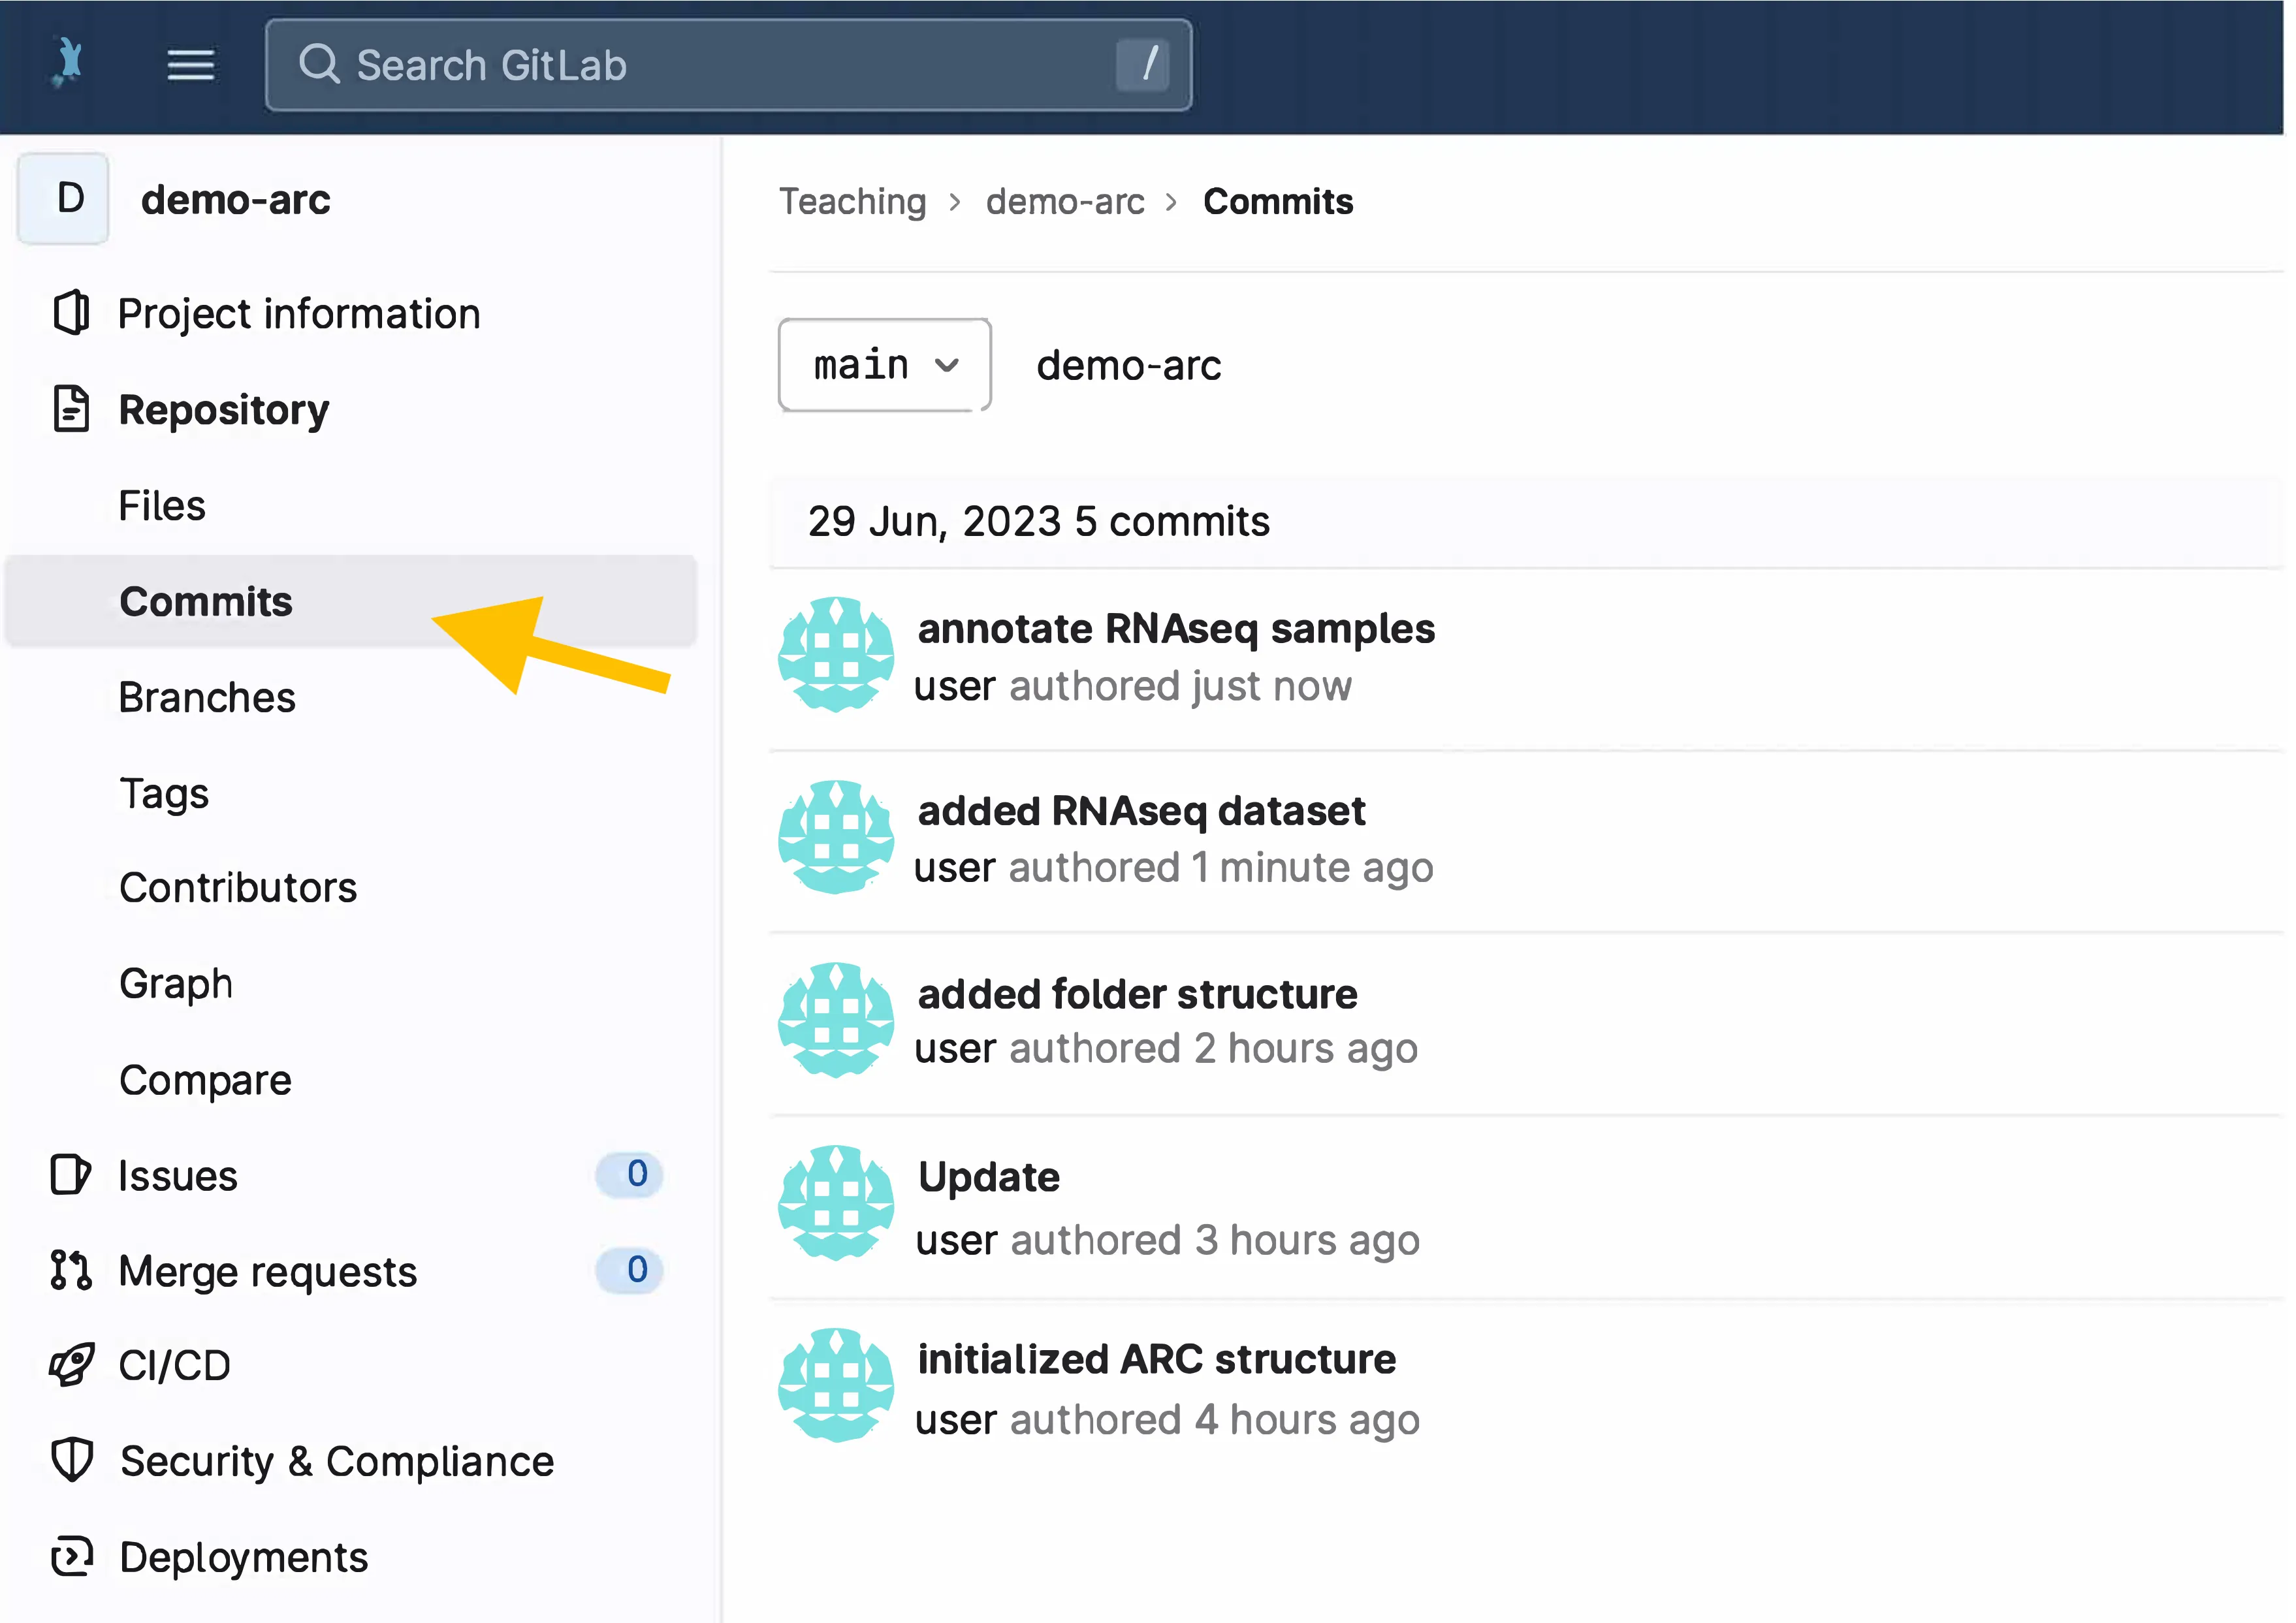Viewport: 2296px width, 1623px height.
Task: Select Commits in the sidebar
Action: pyautogui.click(x=351, y=601)
